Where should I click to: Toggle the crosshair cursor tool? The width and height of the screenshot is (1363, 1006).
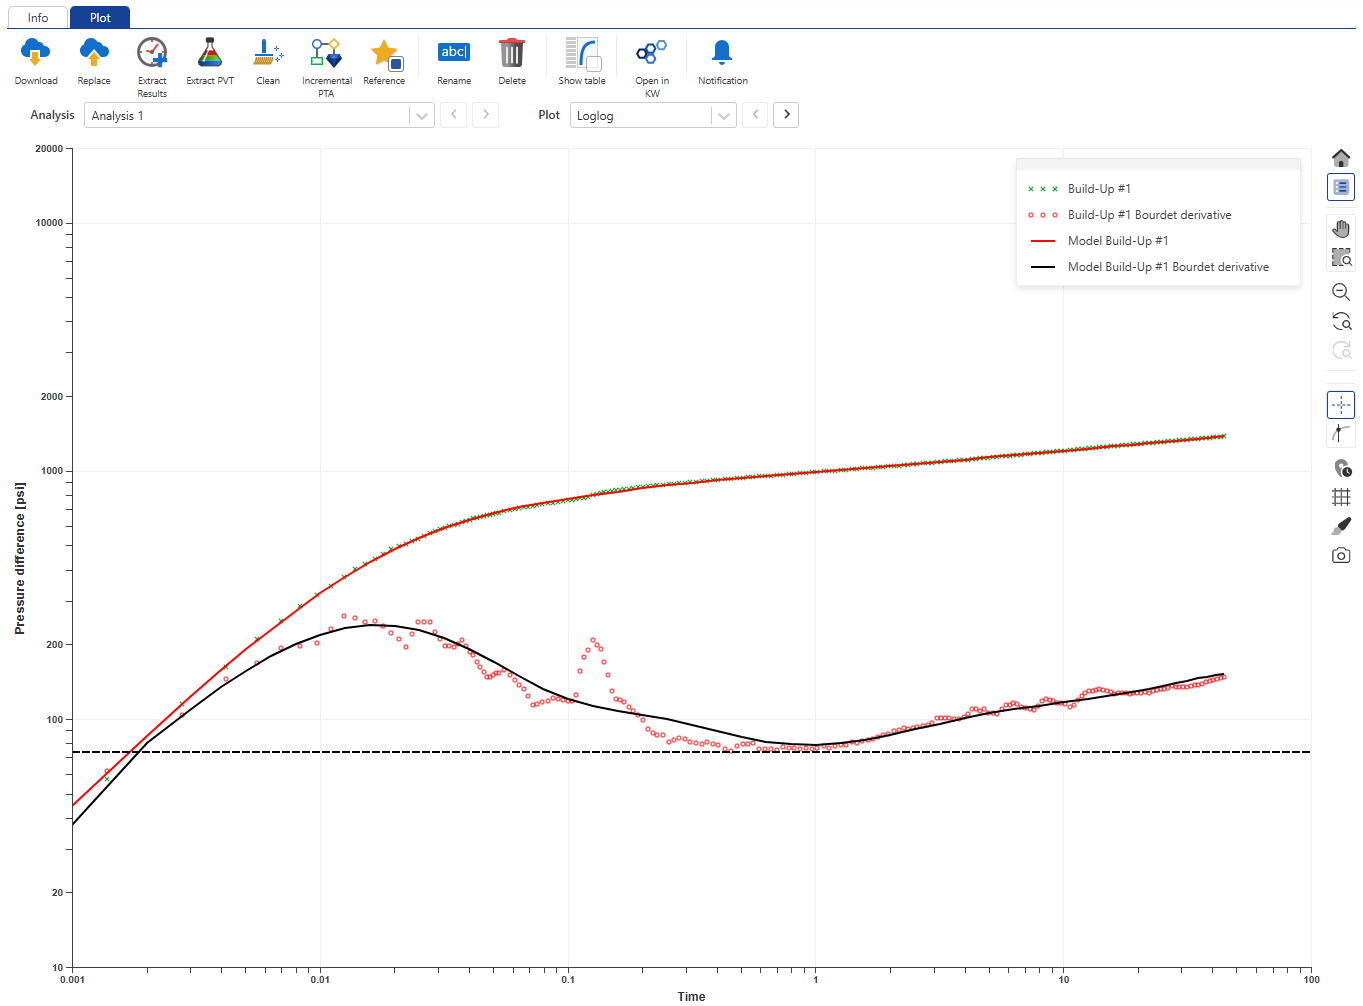(x=1341, y=405)
